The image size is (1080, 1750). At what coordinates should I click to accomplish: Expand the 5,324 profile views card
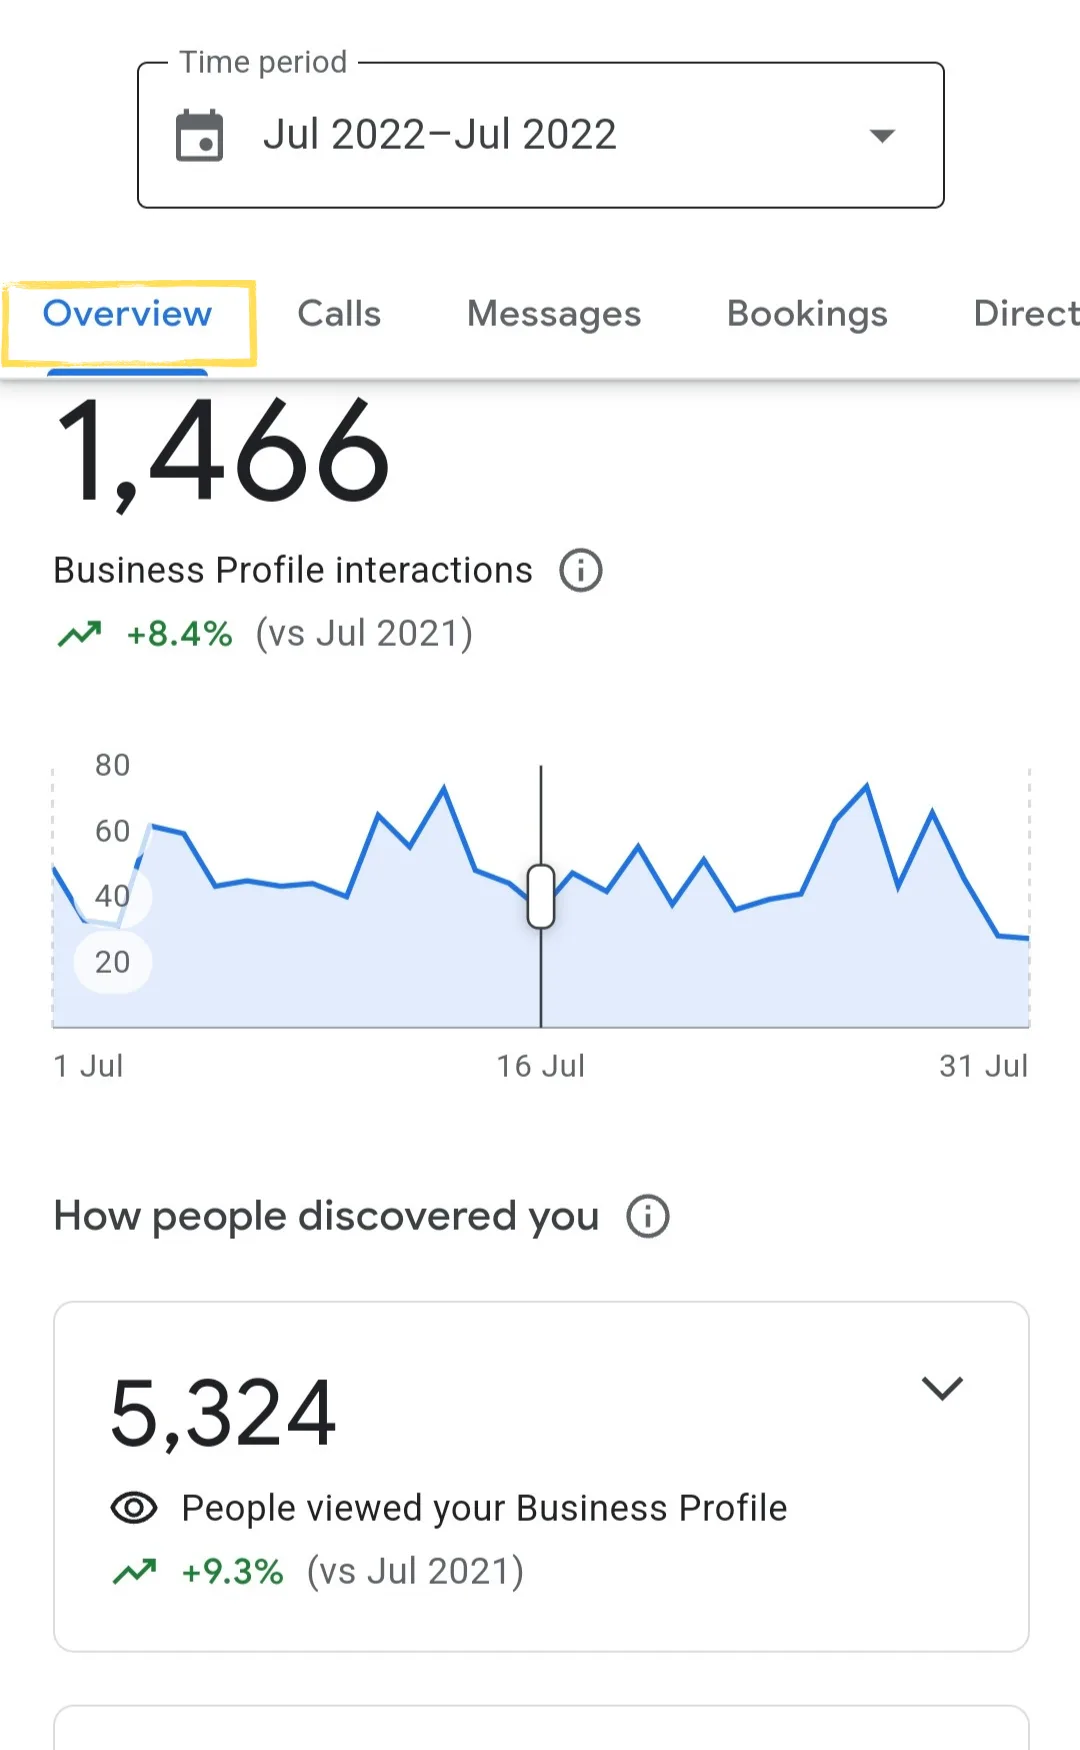click(x=941, y=1387)
